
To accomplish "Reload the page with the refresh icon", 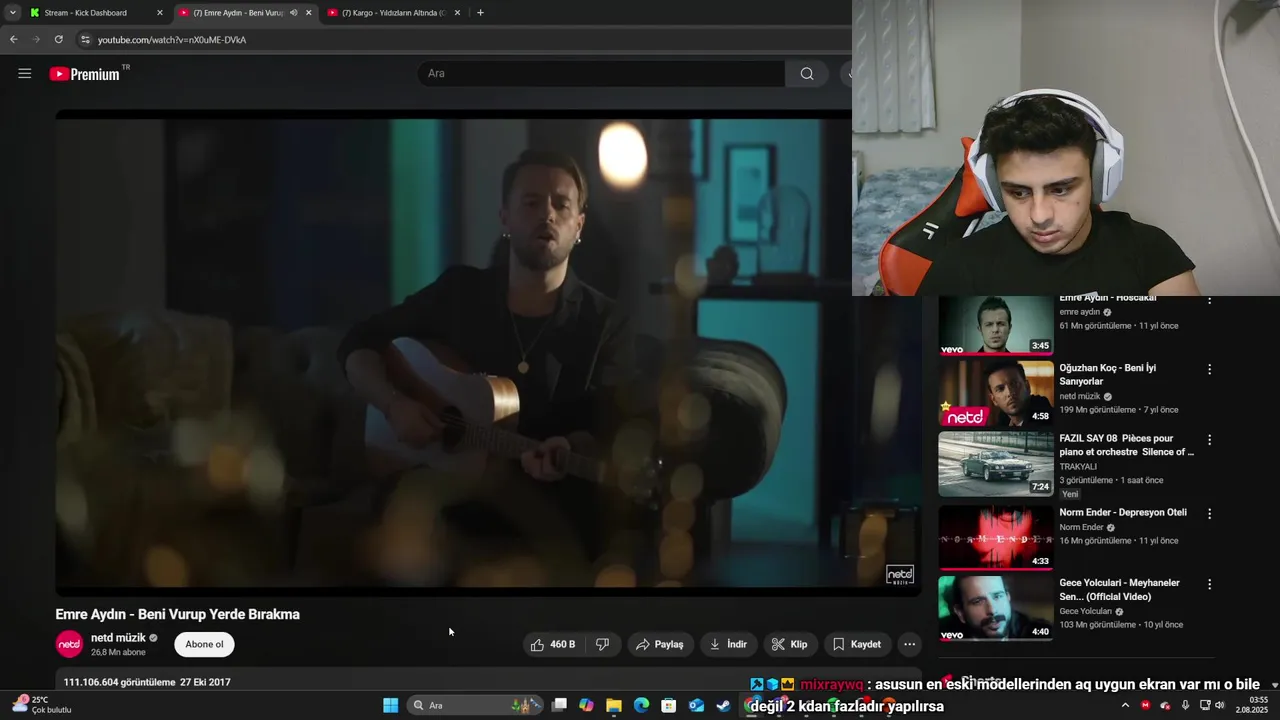I will (x=58, y=39).
